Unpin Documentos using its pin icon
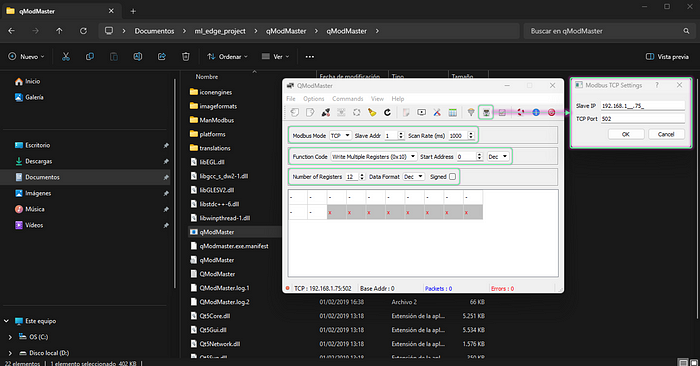The width and height of the screenshot is (700, 366). [x=166, y=177]
